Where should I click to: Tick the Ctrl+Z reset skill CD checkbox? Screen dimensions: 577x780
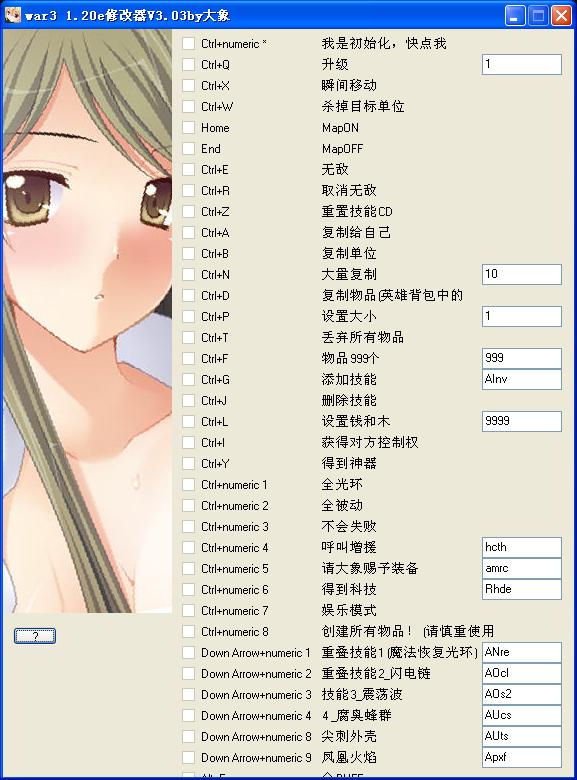189,212
